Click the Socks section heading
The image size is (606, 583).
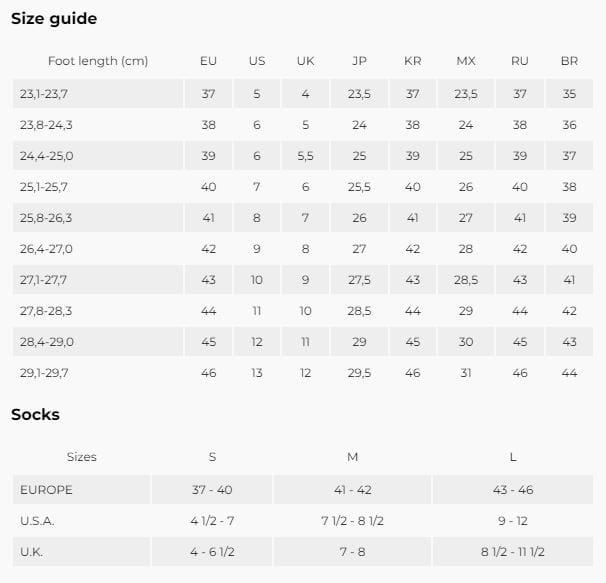tap(35, 414)
